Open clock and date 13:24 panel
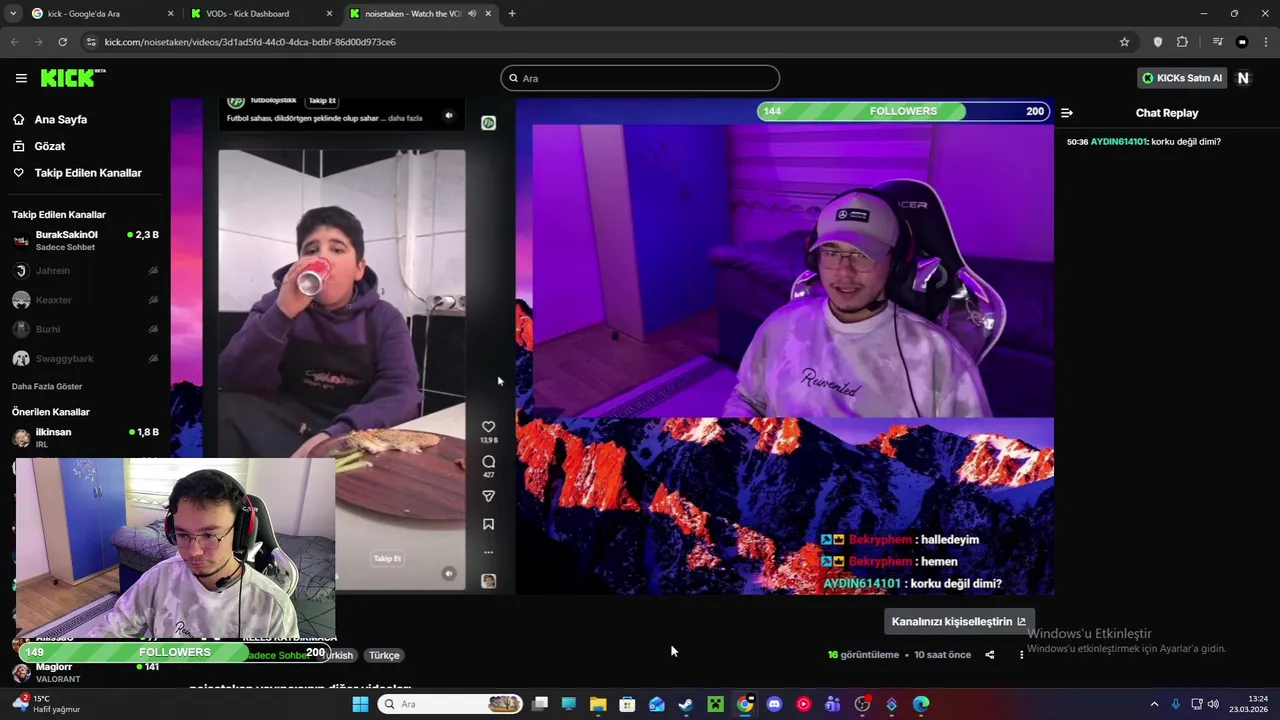 (x=1250, y=704)
